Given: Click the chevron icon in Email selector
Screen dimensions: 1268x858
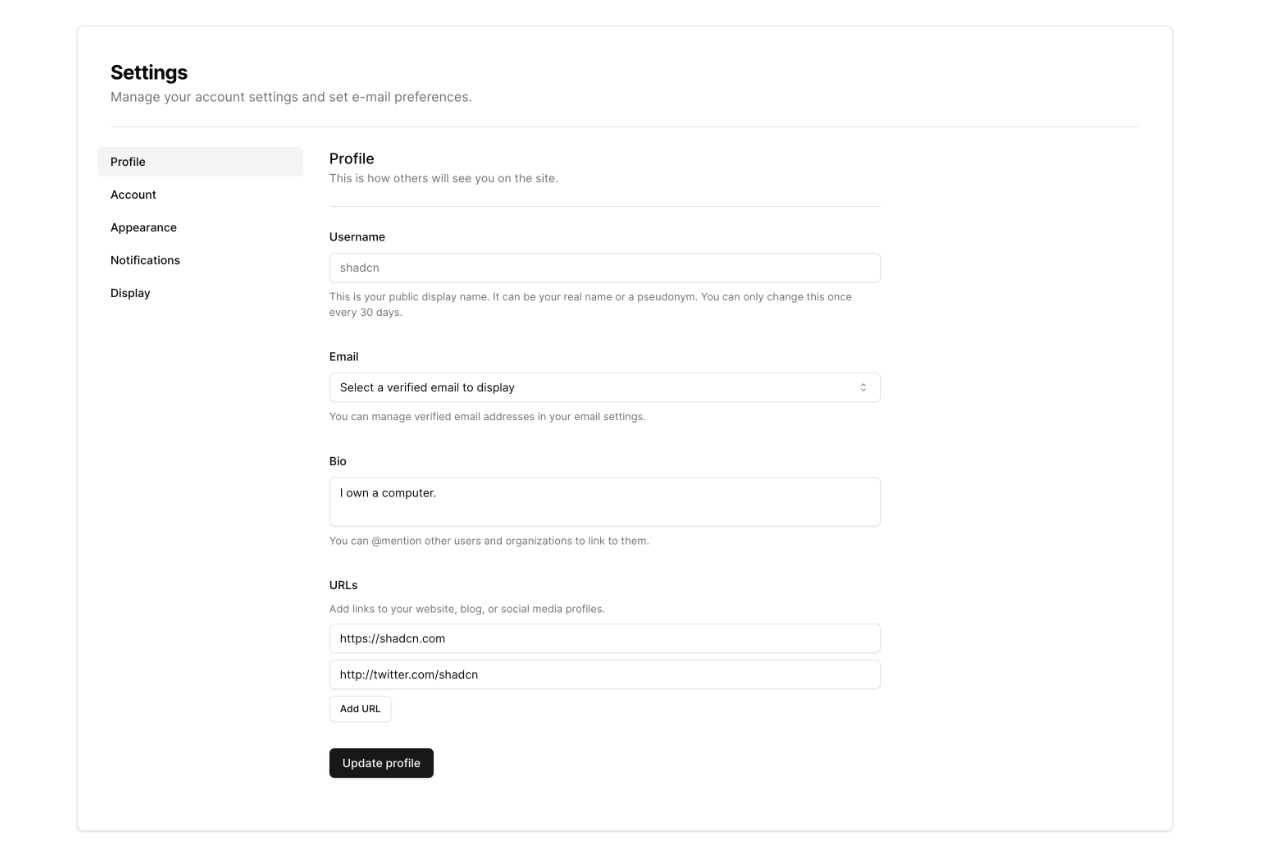Looking at the screenshot, I should (x=864, y=387).
